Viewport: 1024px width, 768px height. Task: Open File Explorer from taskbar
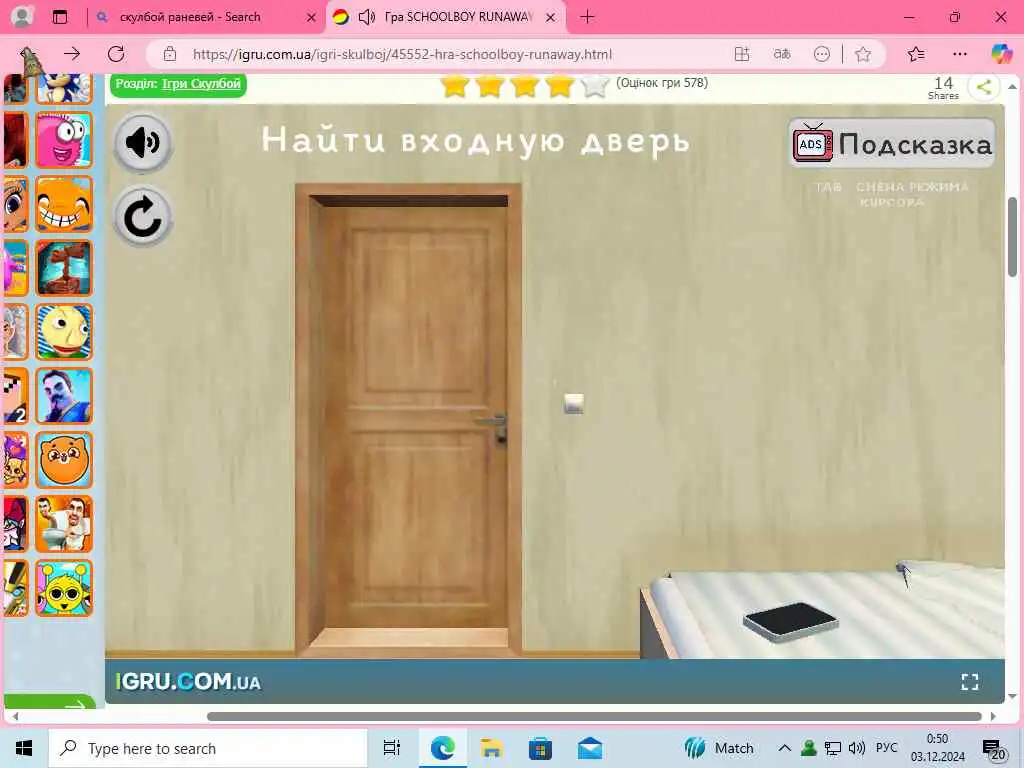(x=491, y=748)
